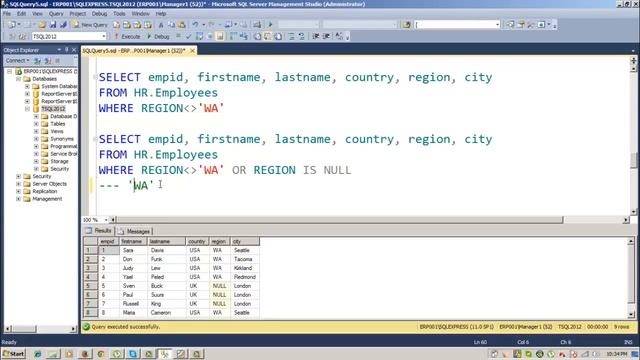Click the Cancel Executing Query icon

(x=178, y=36)
